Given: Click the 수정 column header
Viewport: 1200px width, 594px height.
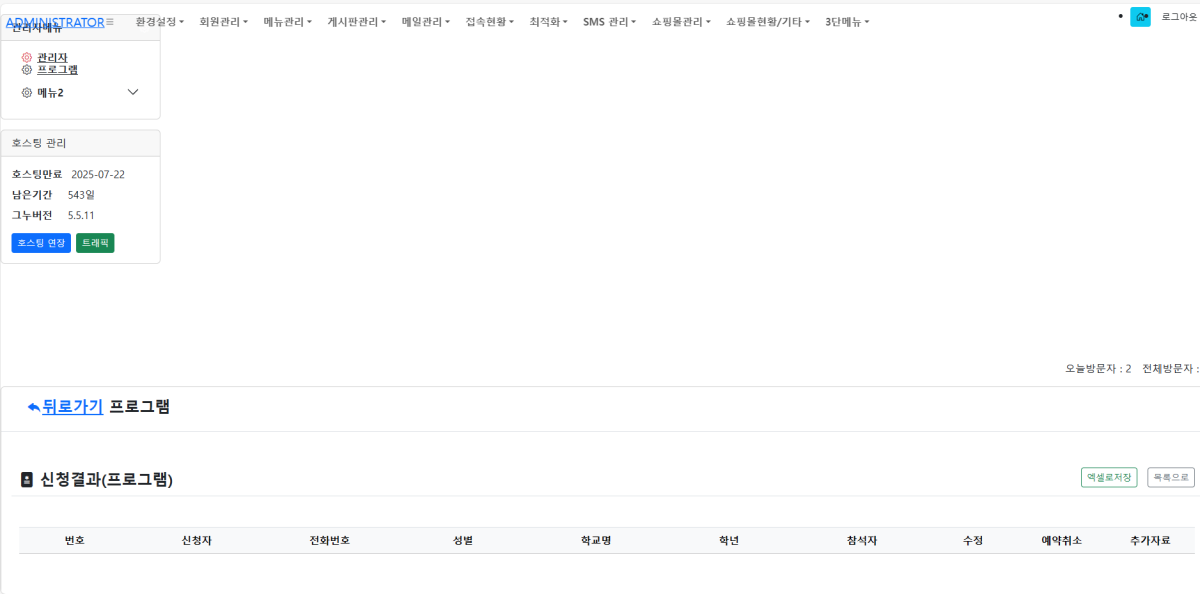Looking at the screenshot, I should pos(973,540).
